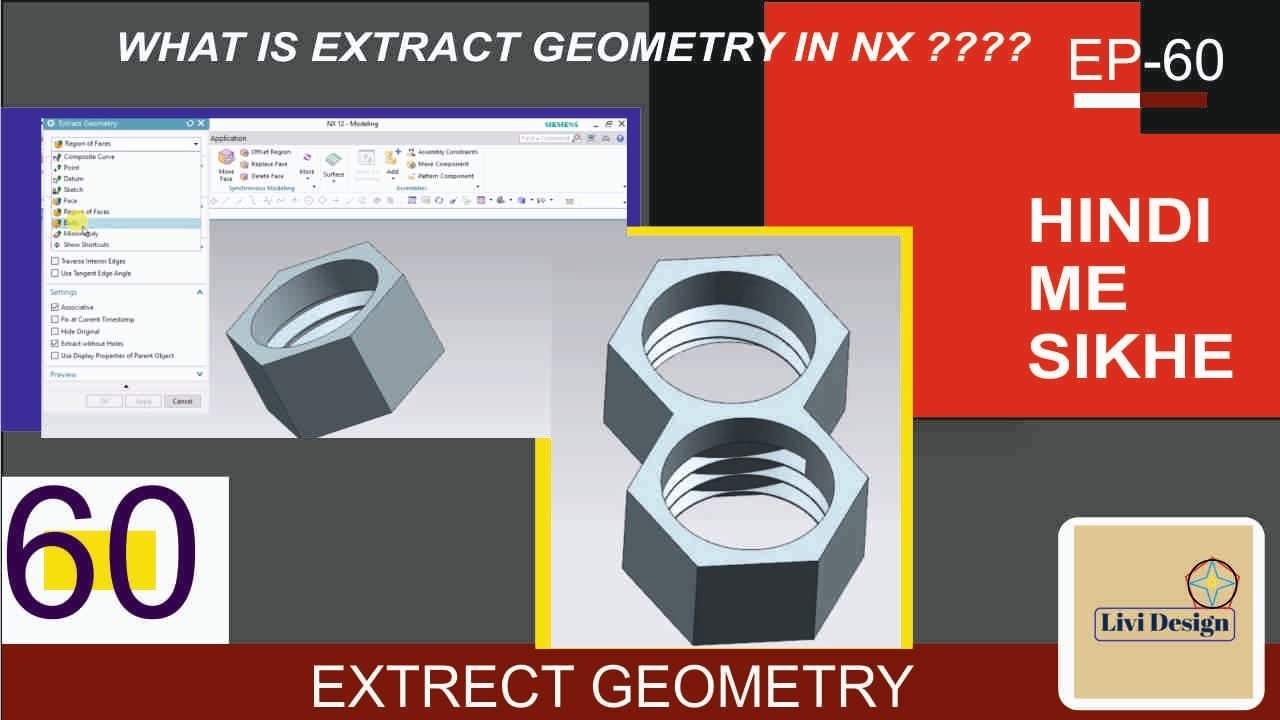Click the Livi Design logo
This screenshot has height=720, width=1280.
(1162, 612)
